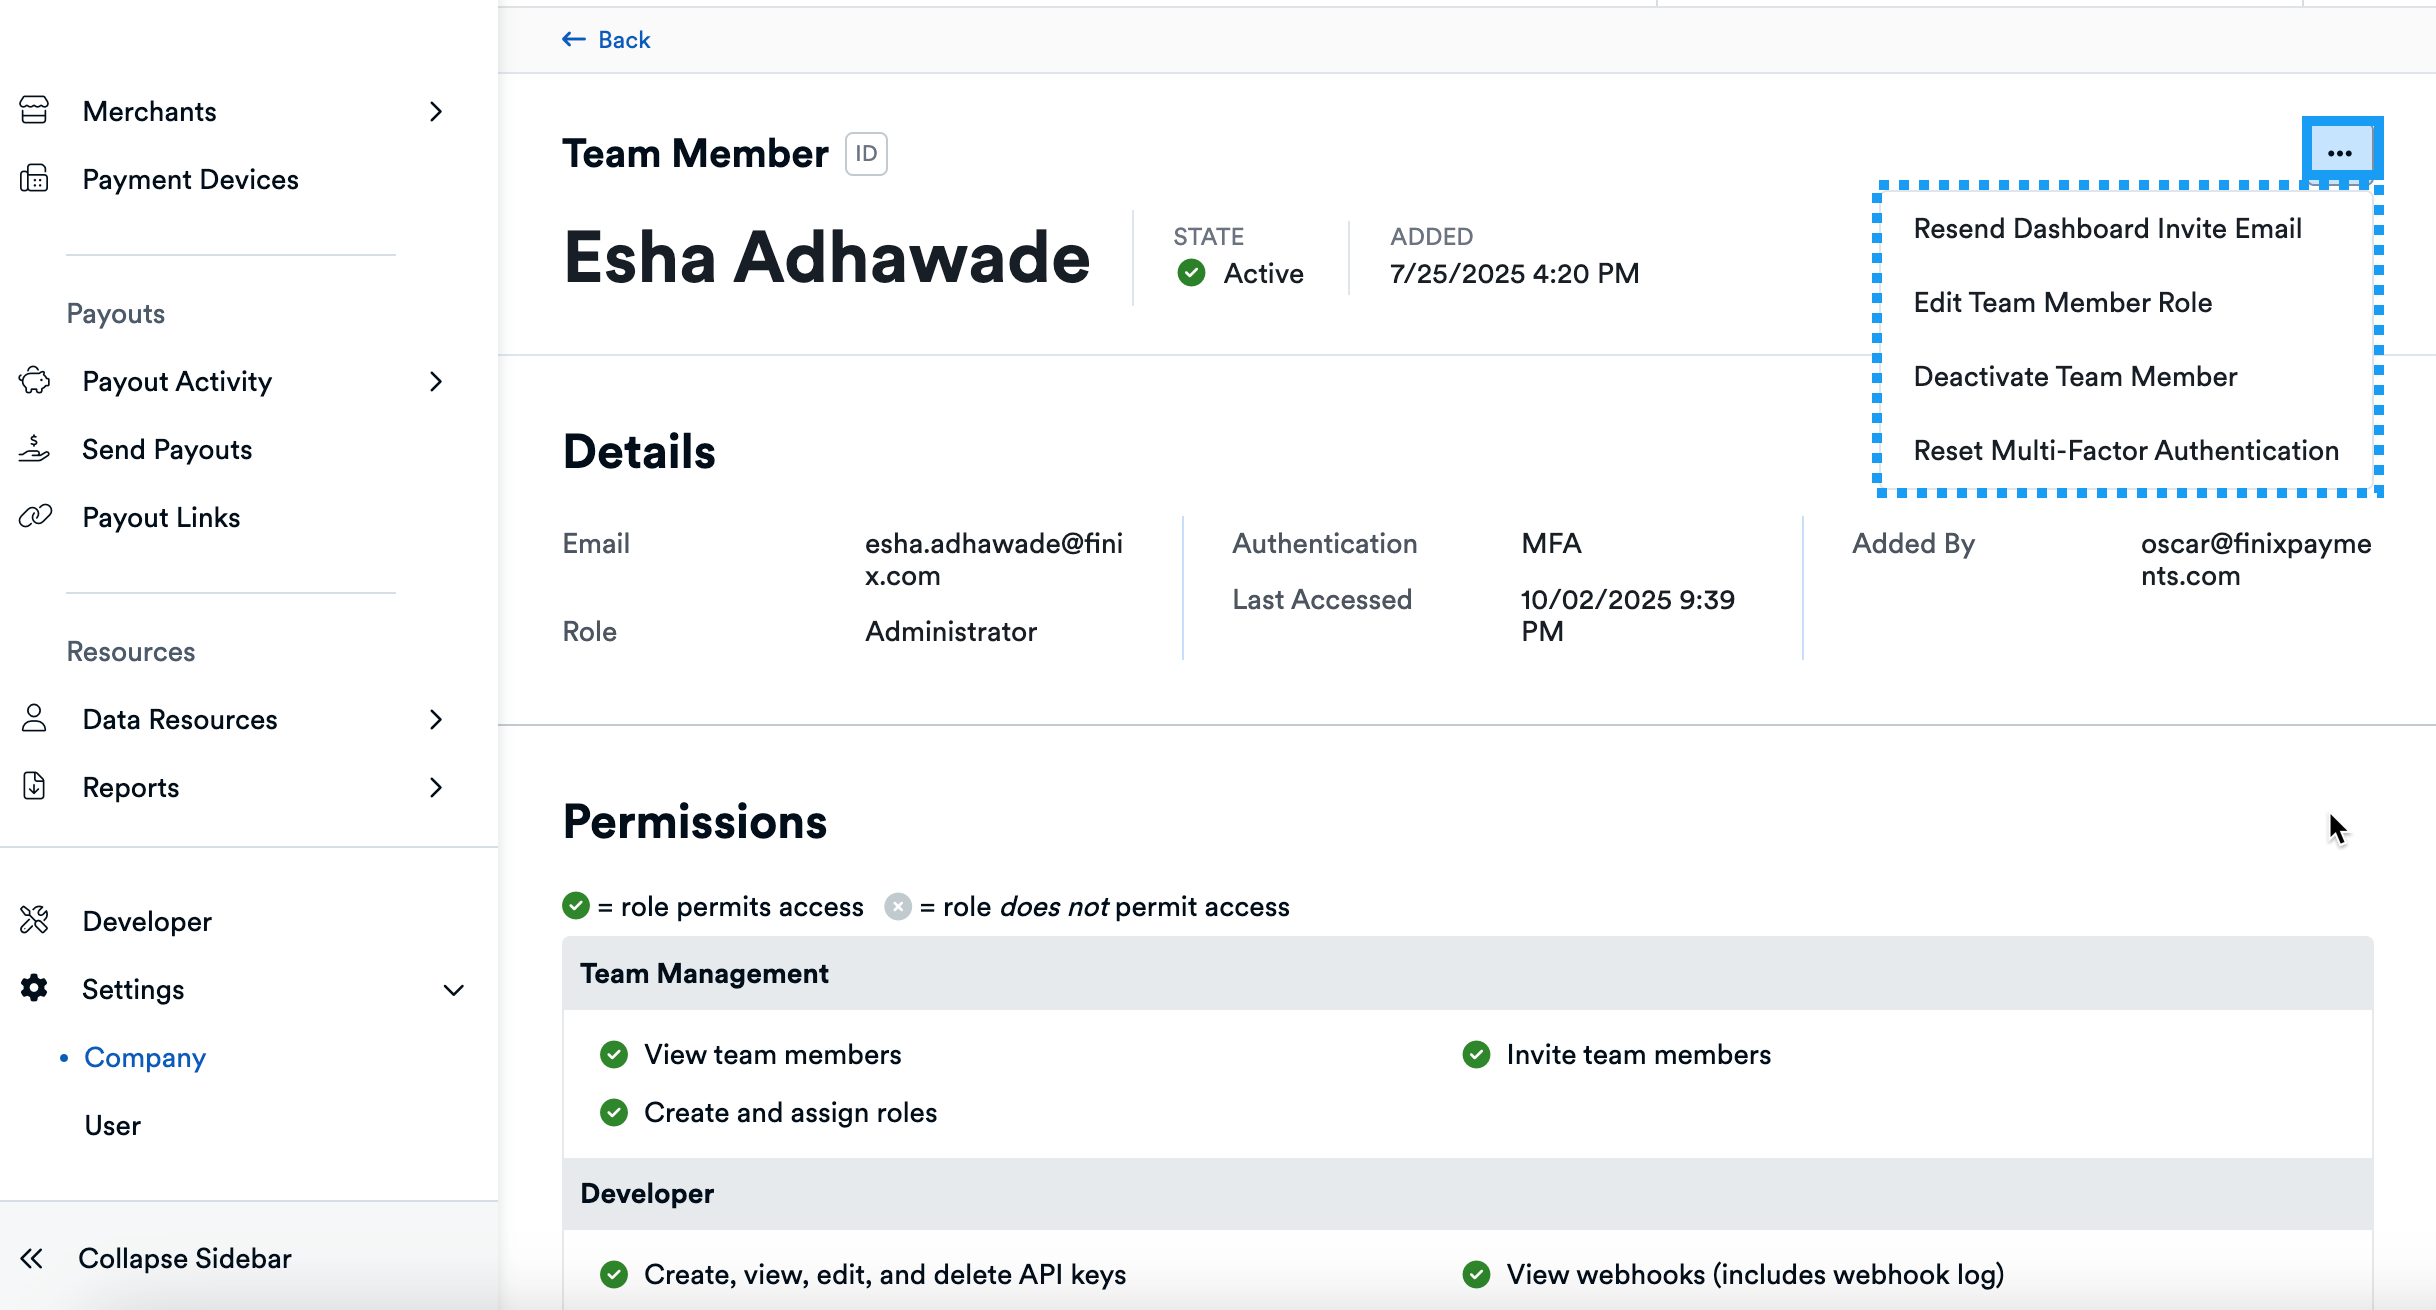Expand the Reports submenu chevron

click(436, 787)
